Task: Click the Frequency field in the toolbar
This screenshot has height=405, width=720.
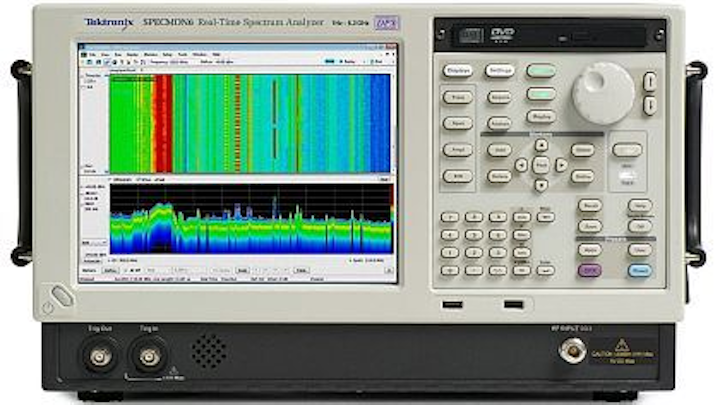Action: [169, 62]
